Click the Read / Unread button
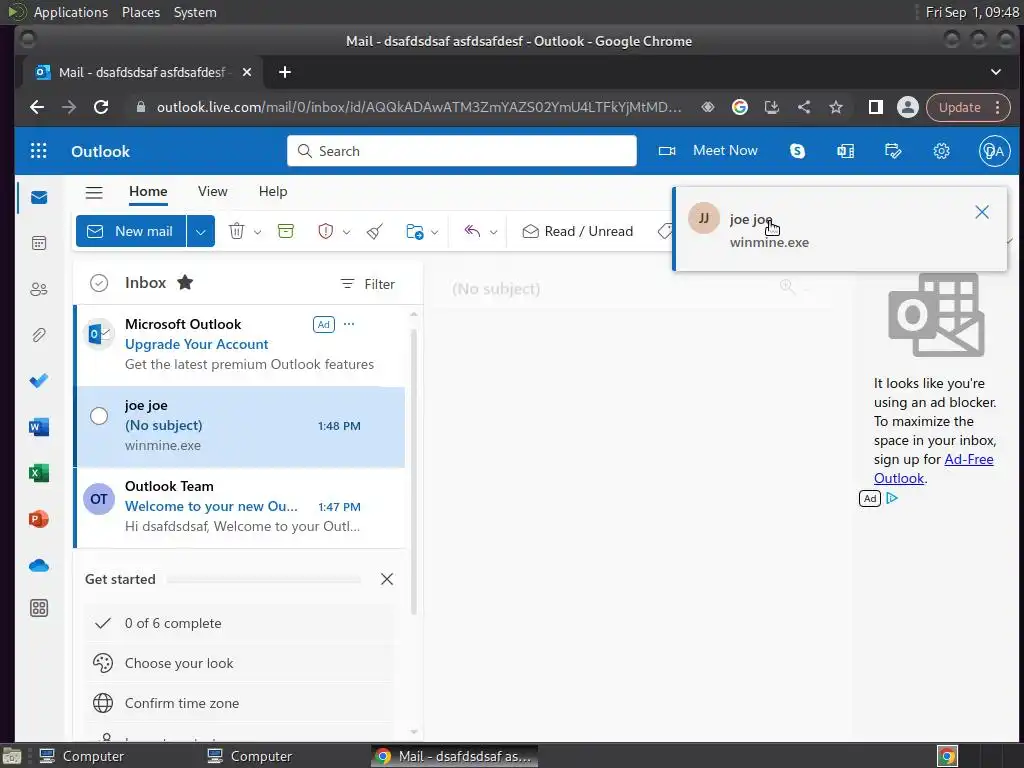 [578, 231]
